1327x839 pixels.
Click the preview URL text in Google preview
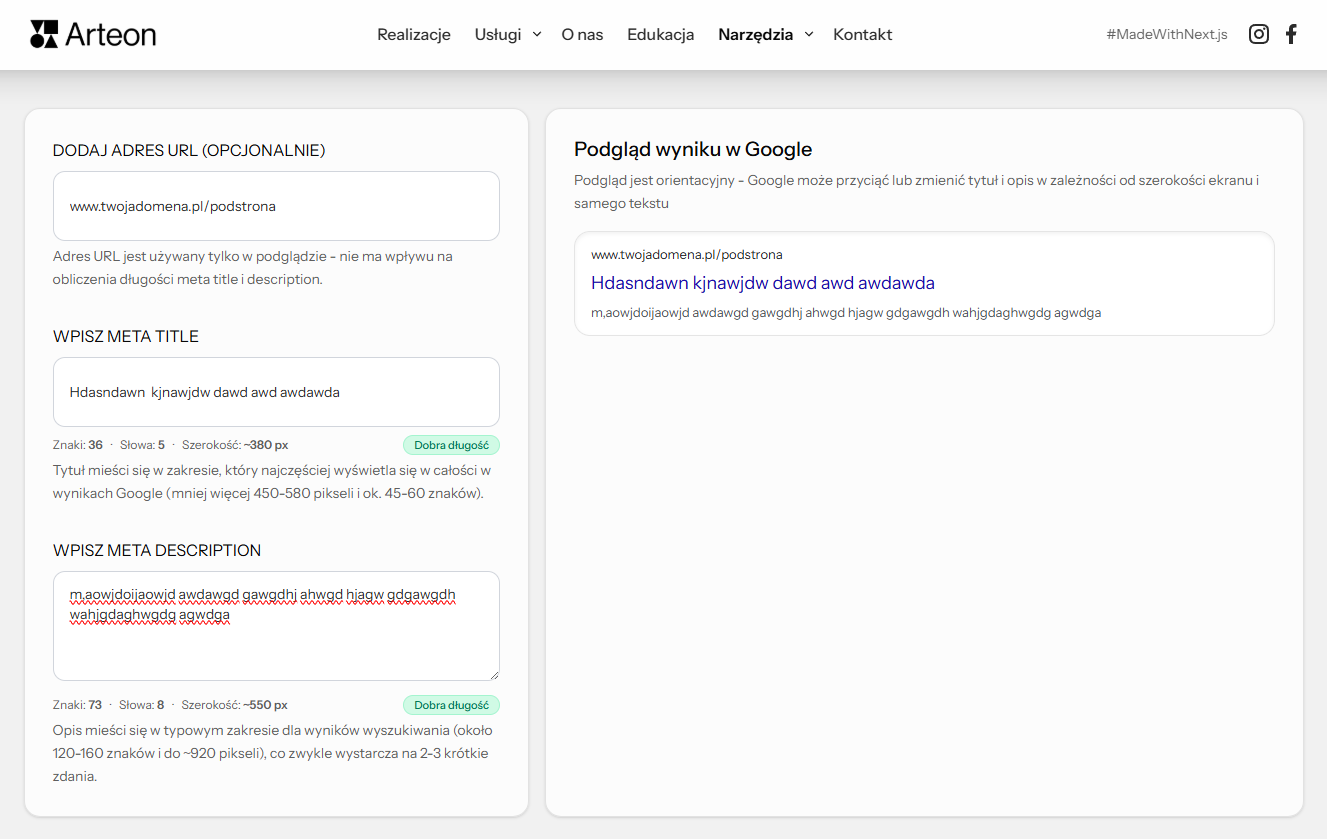click(x=688, y=254)
